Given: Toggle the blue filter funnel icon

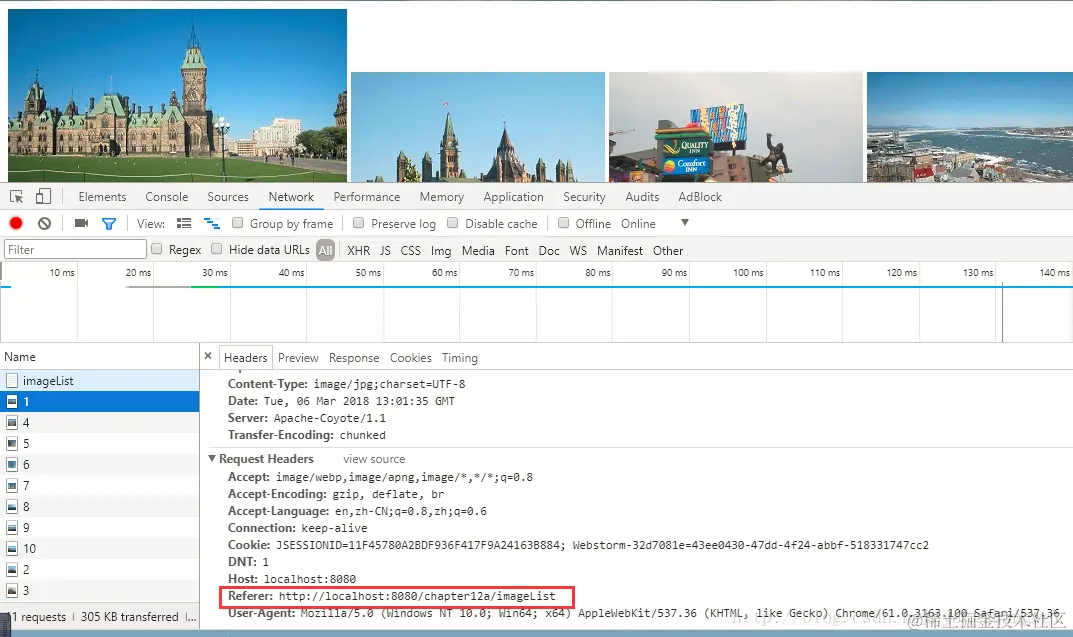Looking at the screenshot, I should [109, 223].
